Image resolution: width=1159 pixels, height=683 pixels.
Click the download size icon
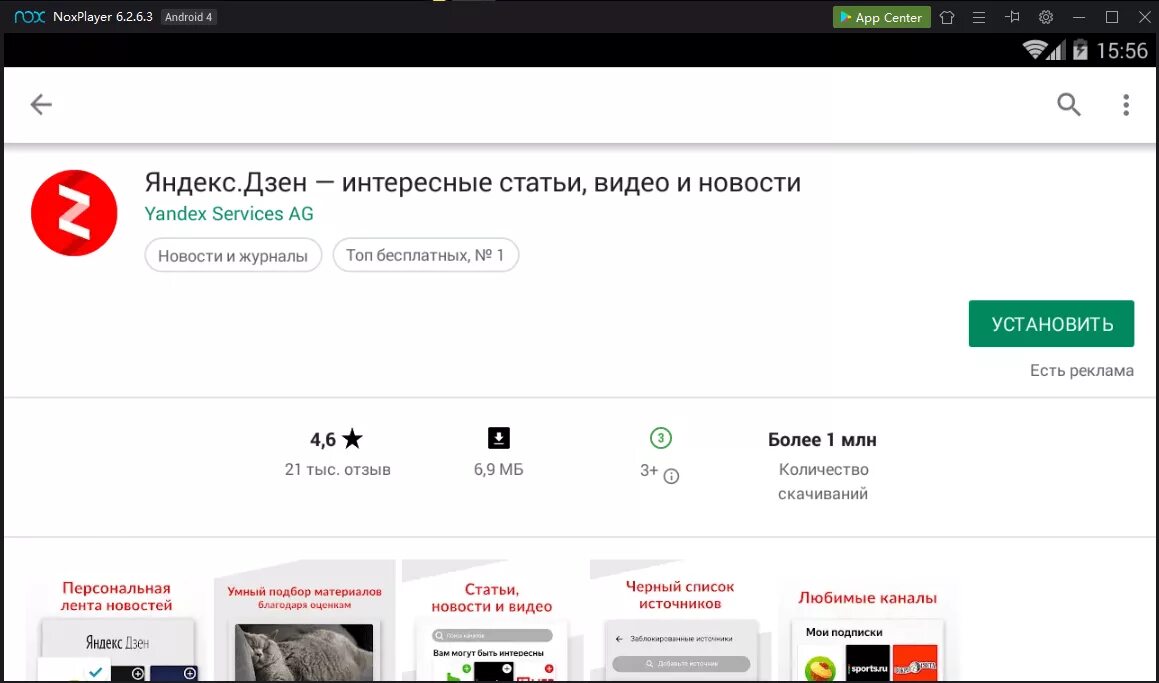(499, 438)
